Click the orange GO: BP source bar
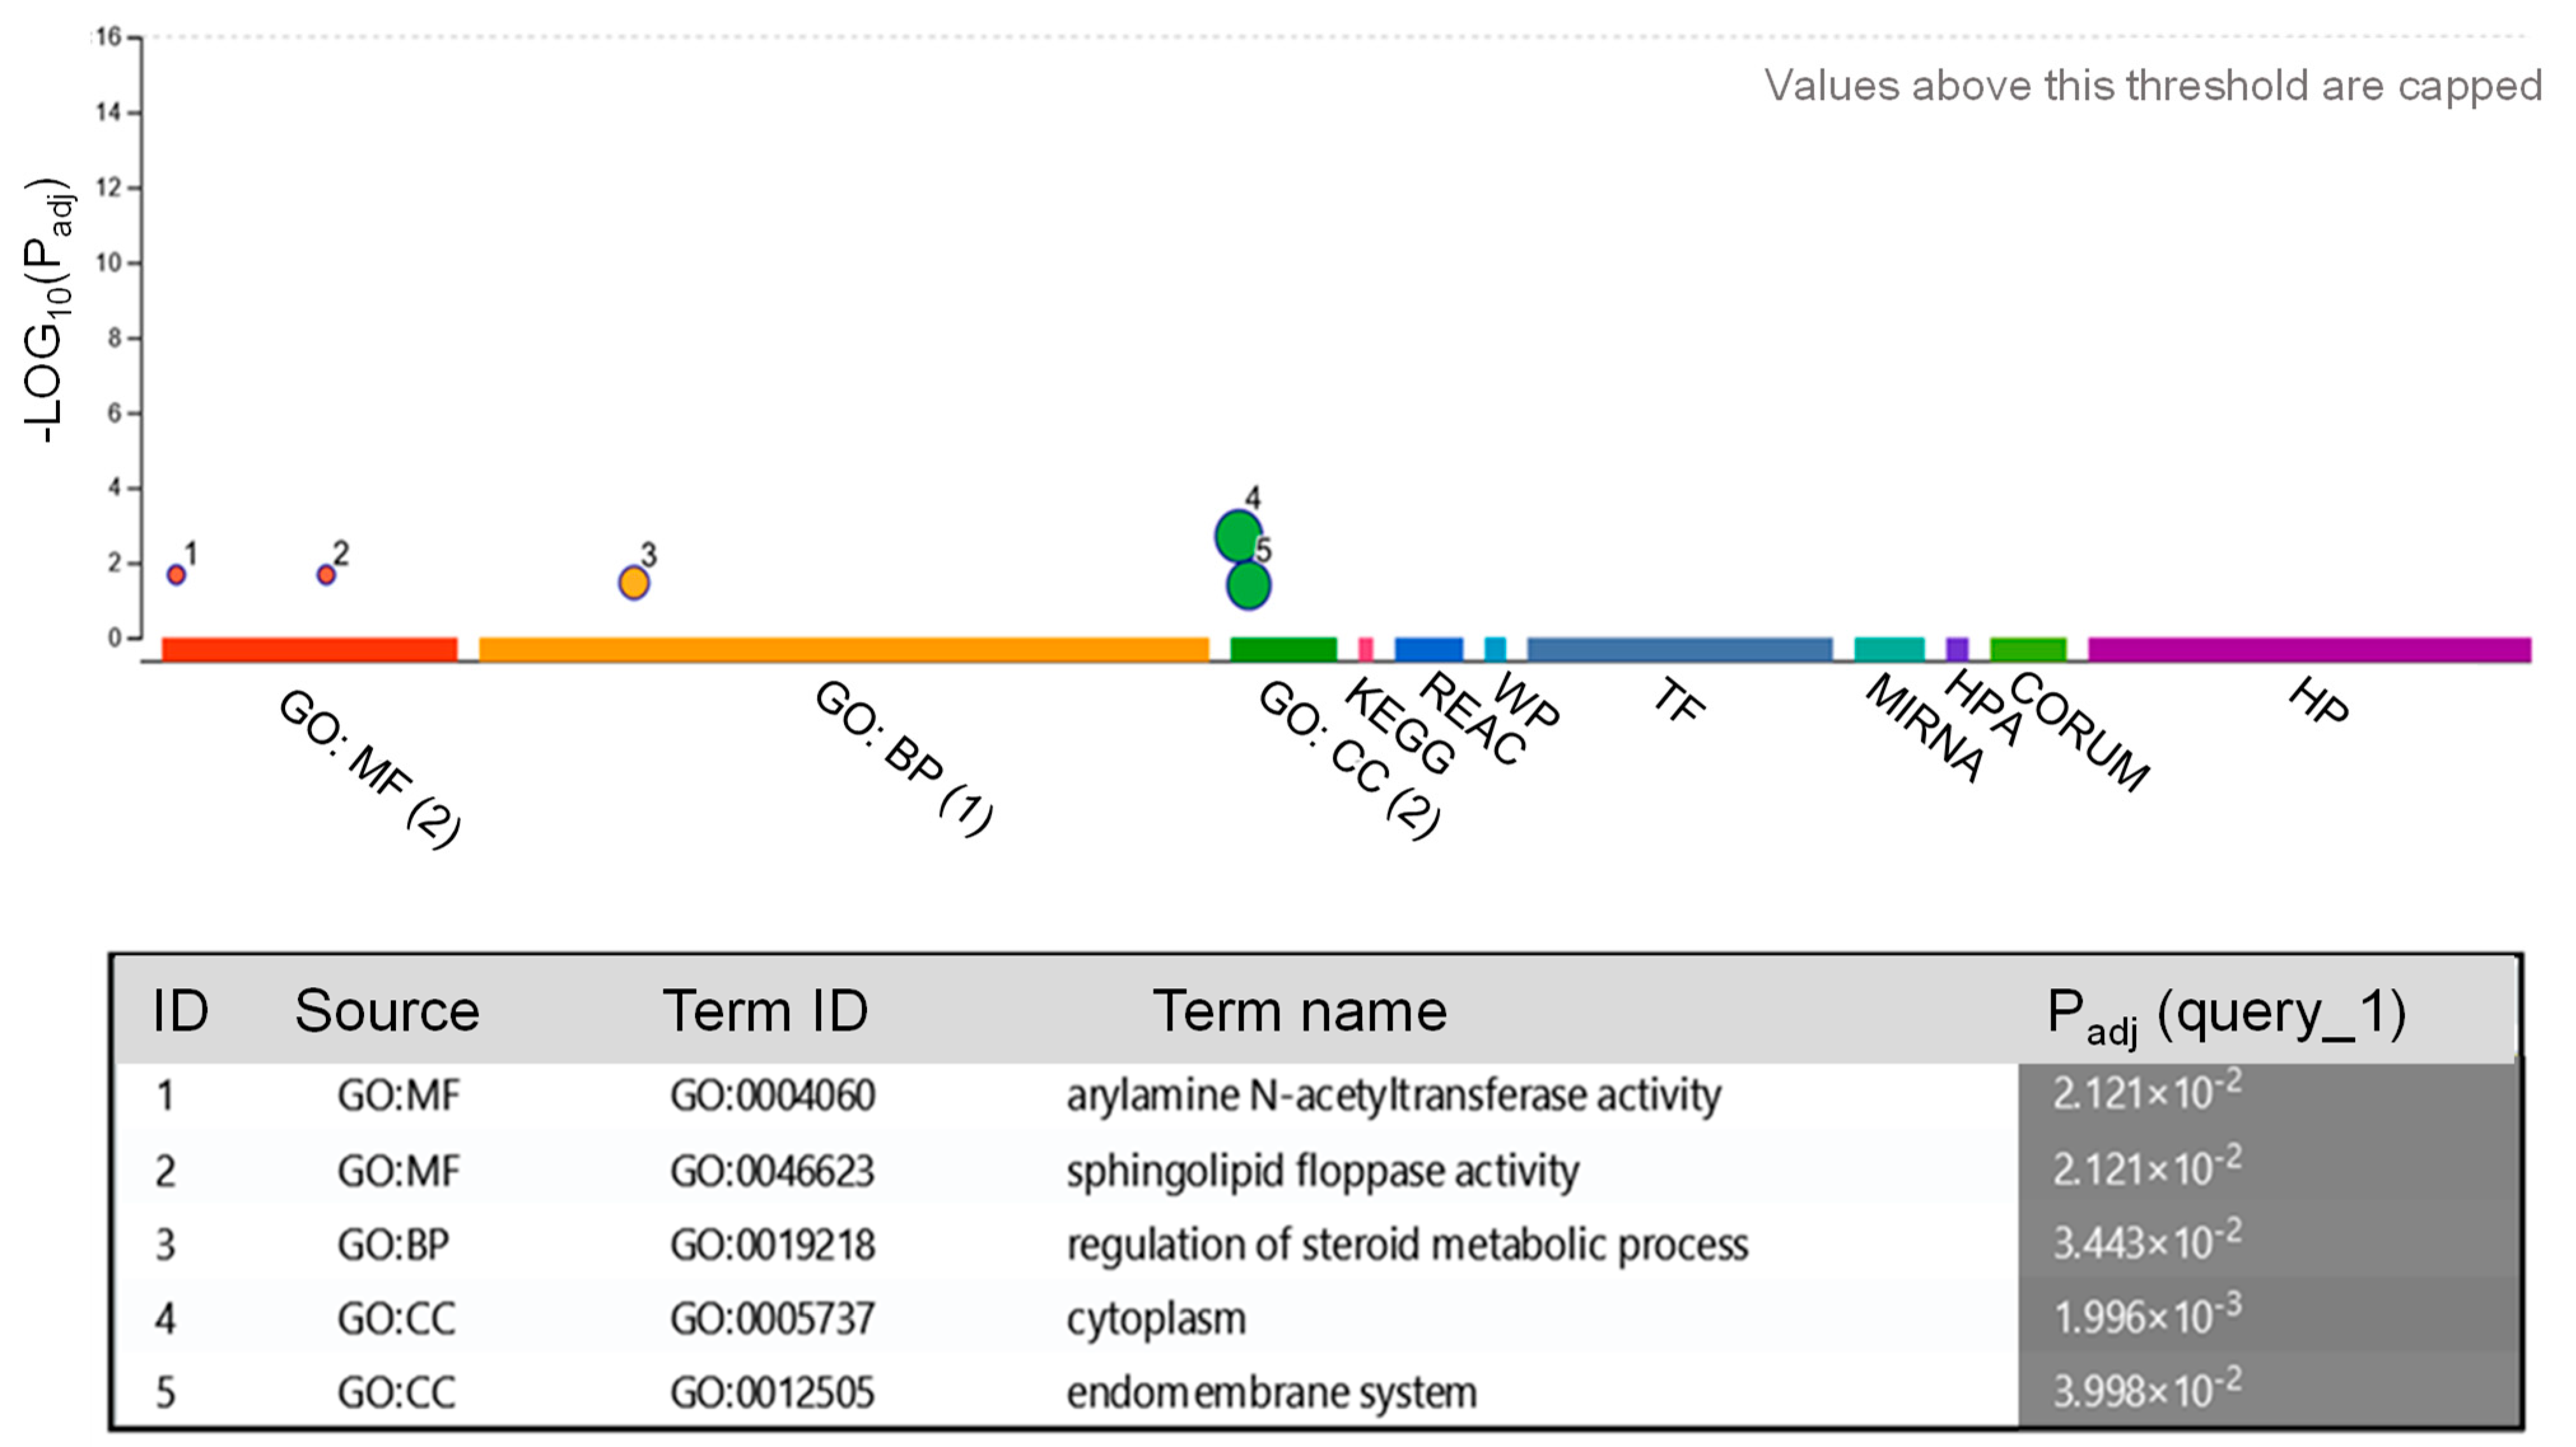 (843, 650)
